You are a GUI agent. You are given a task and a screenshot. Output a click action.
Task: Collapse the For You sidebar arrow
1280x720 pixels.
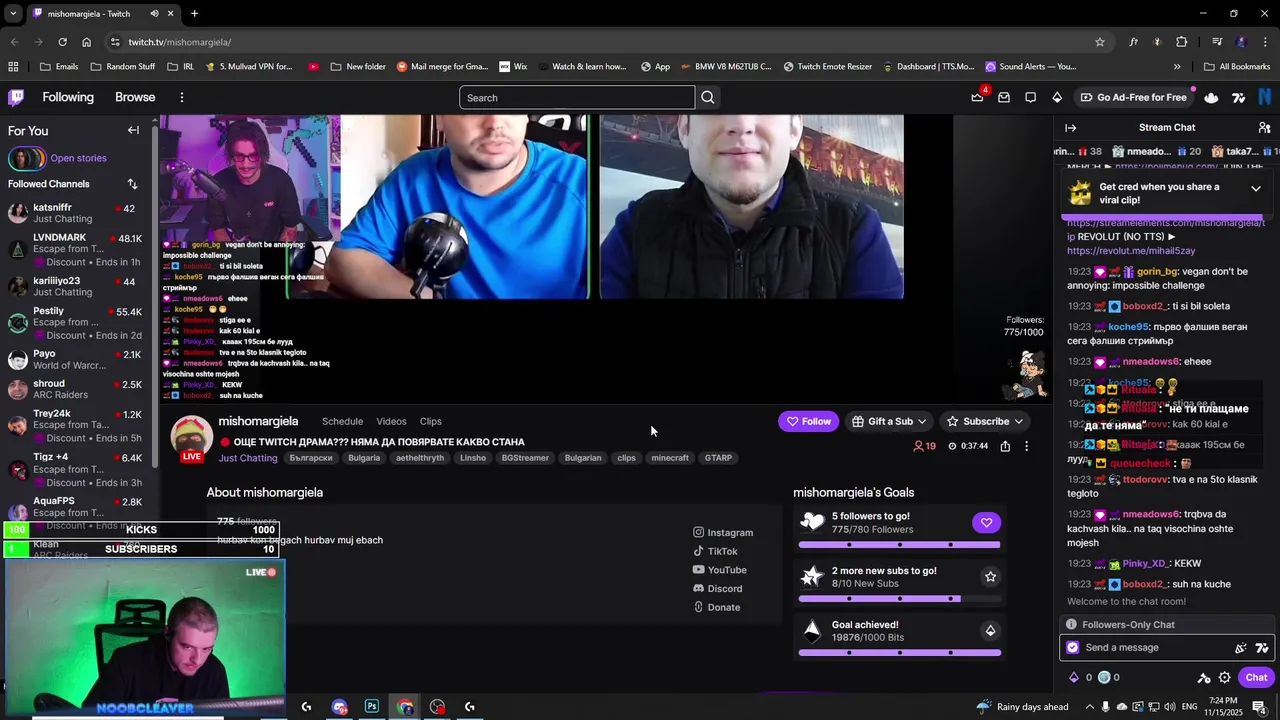(133, 130)
